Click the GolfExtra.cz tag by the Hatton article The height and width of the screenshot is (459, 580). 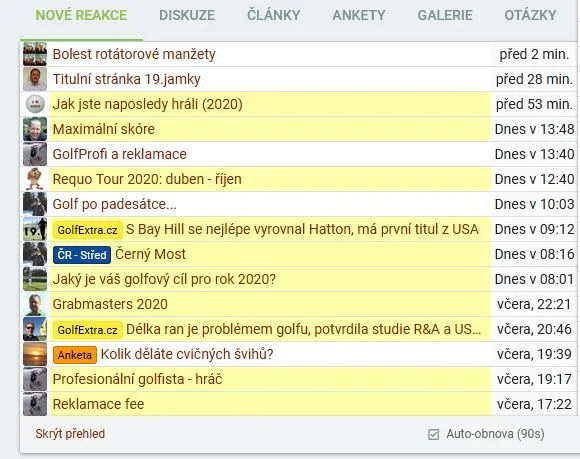tap(88, 230)
